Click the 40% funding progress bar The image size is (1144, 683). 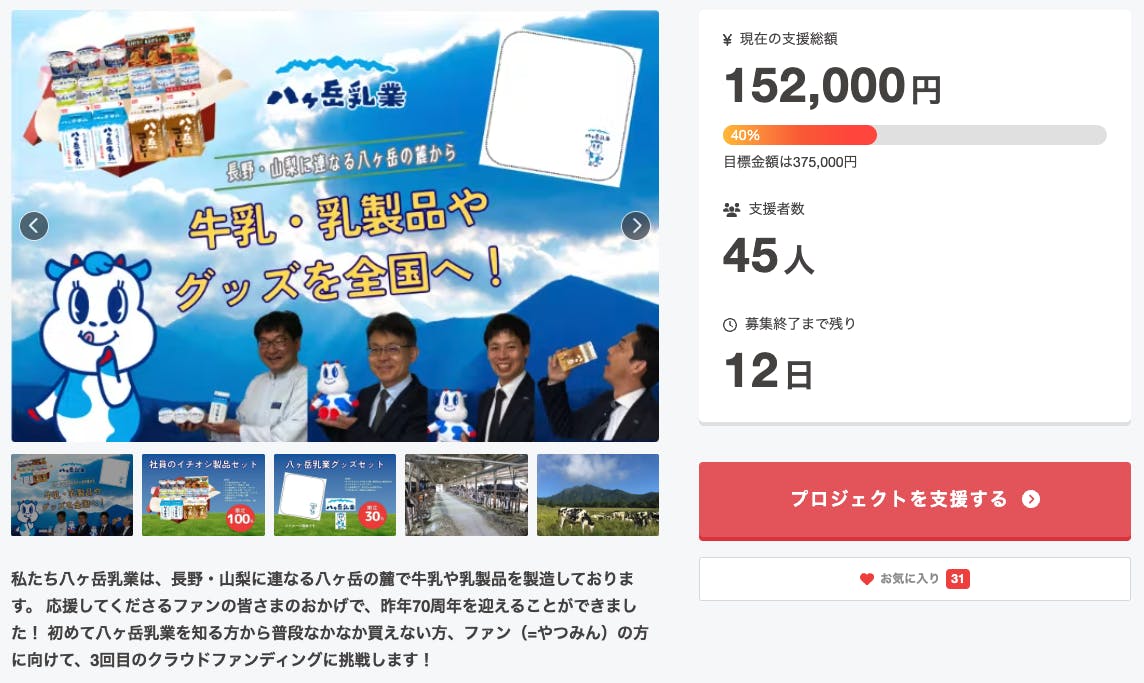point(914,135)
